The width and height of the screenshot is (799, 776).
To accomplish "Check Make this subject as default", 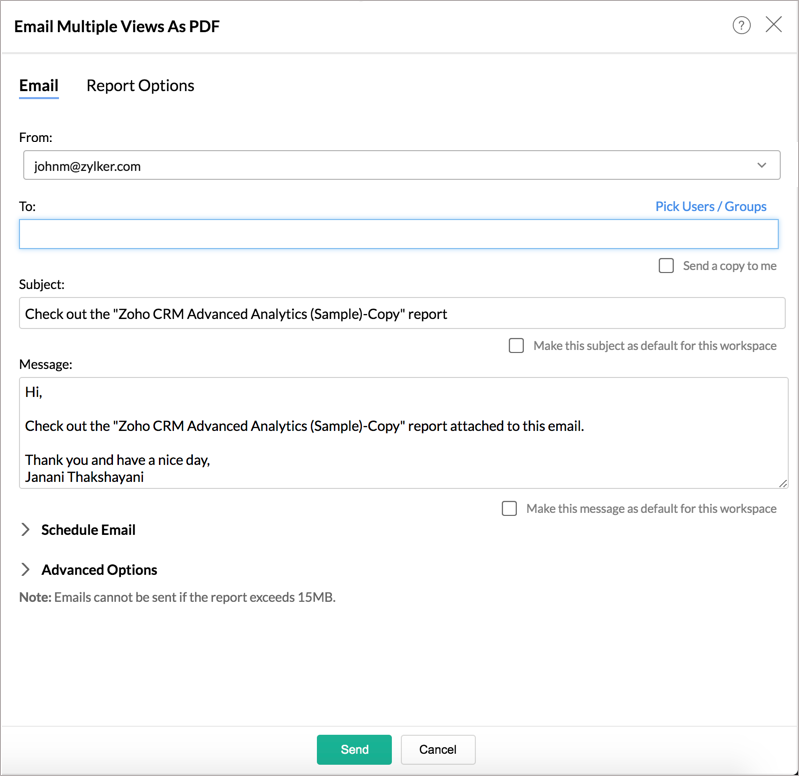I will 516,345.
